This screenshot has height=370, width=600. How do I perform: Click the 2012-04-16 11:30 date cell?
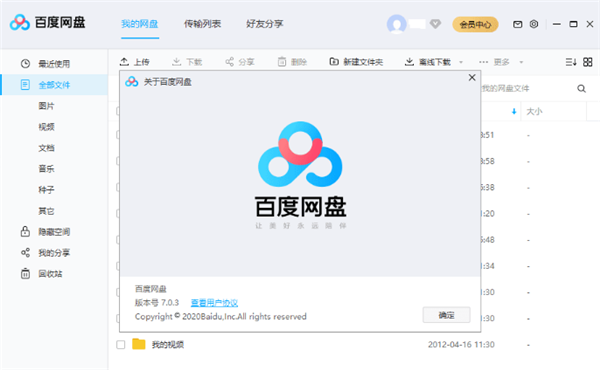[x=461, y=344]
